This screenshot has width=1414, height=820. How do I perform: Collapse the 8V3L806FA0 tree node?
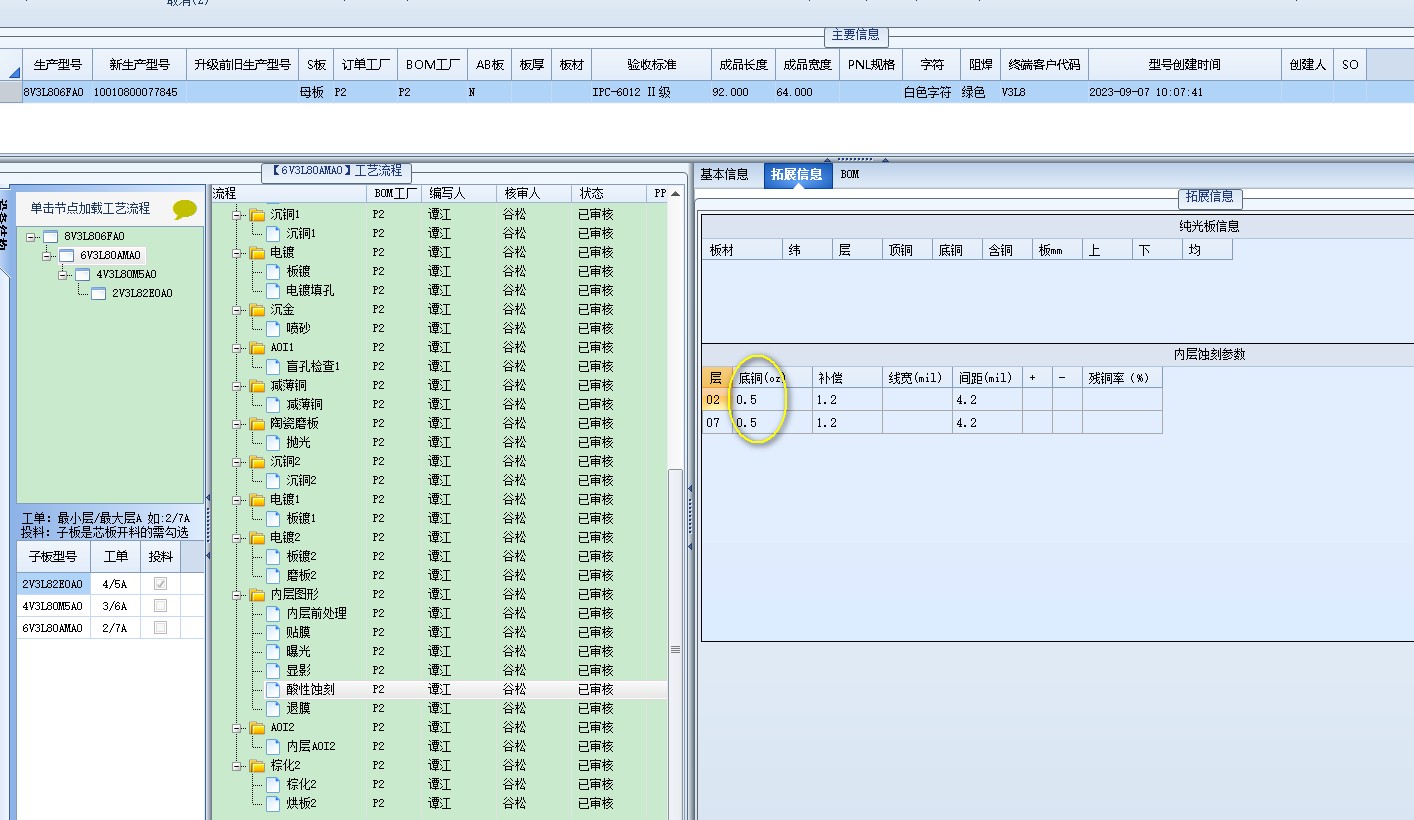pos(32,237)
